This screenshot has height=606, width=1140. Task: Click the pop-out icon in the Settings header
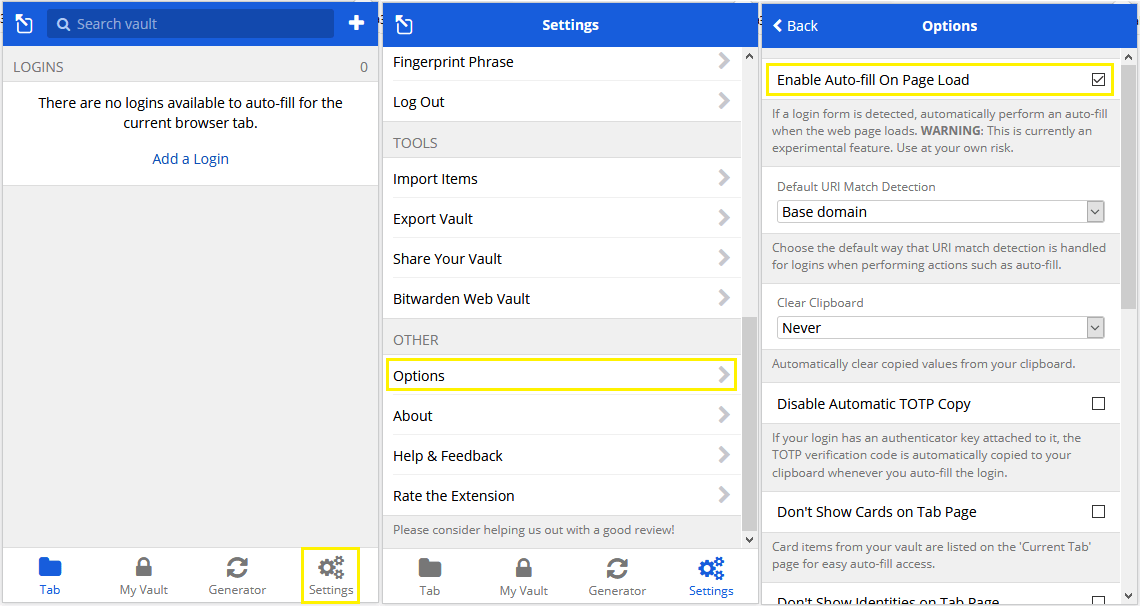pos(404,25)
